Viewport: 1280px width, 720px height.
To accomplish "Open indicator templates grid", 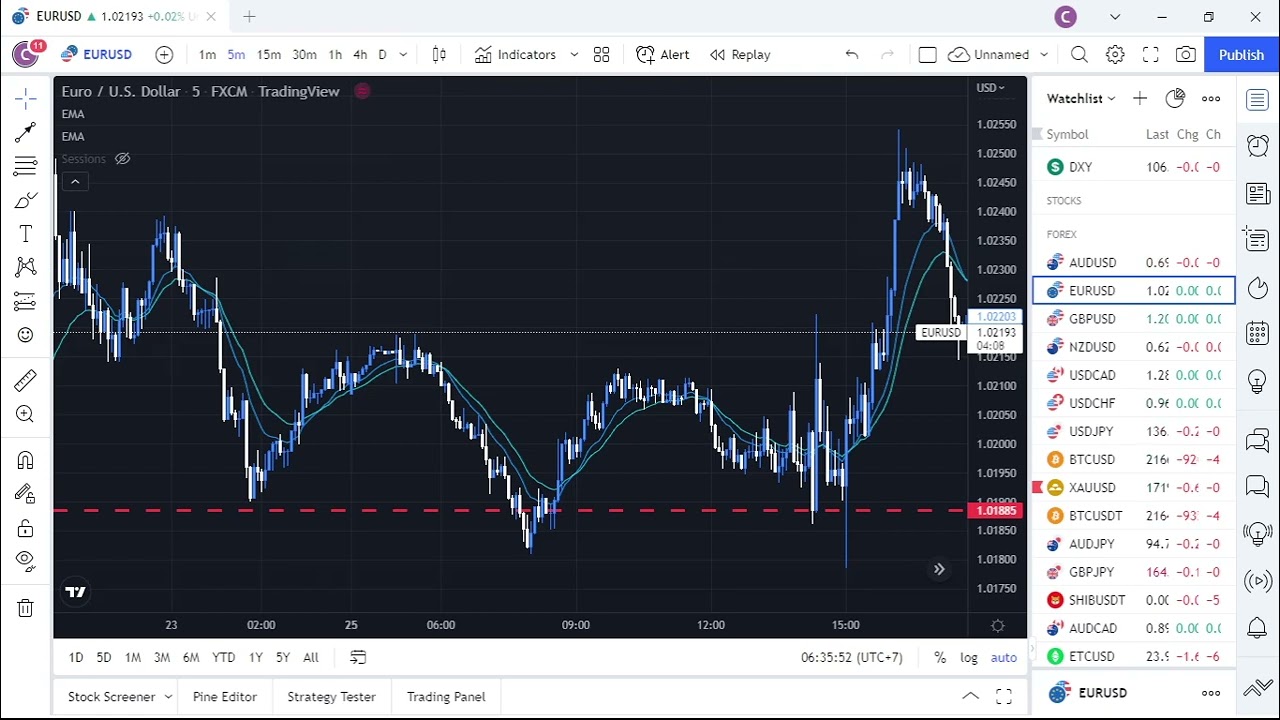I will [x=601, y=55].
